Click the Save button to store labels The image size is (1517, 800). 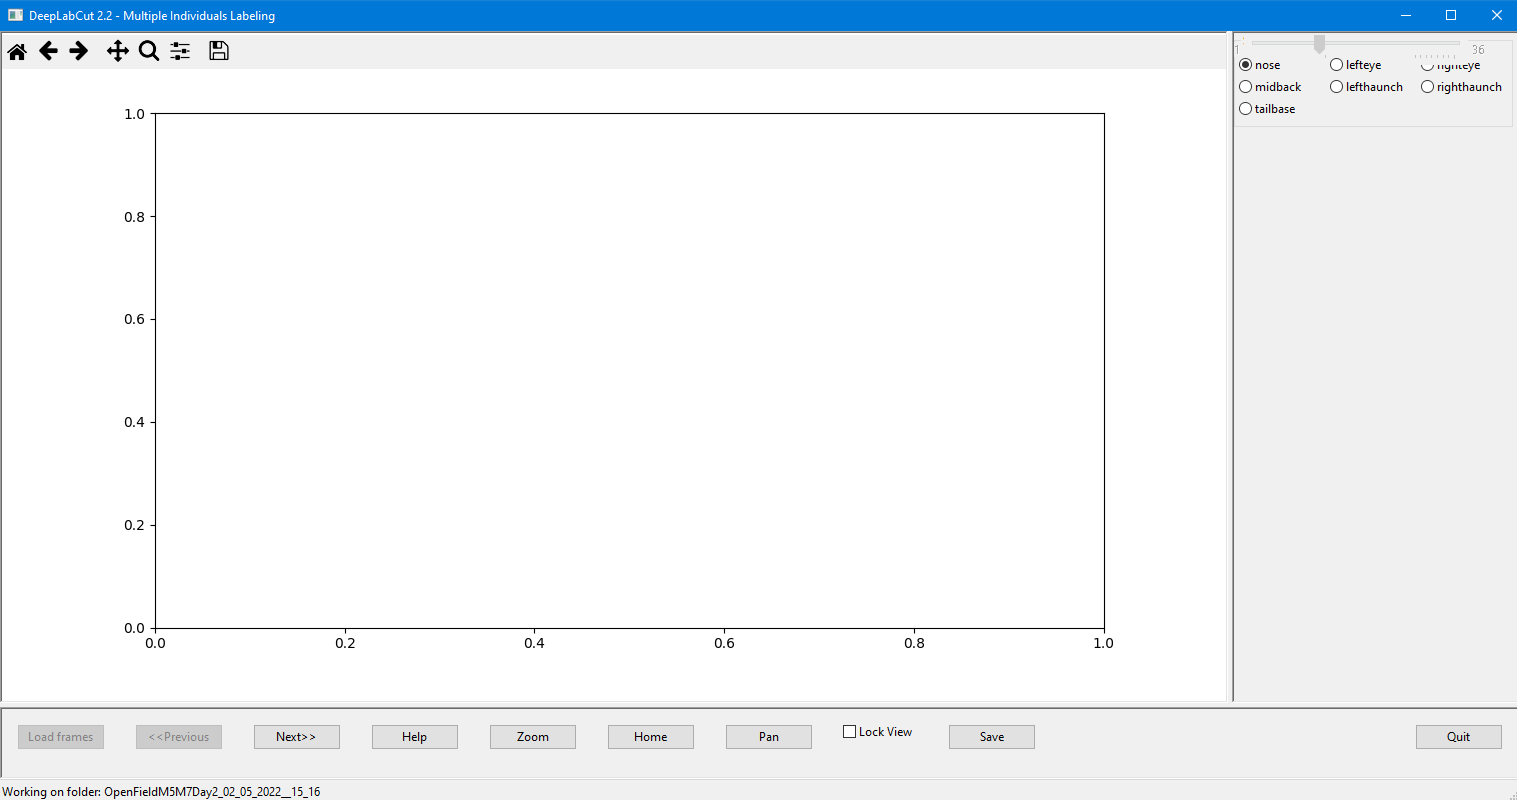click(x=991, y=736)
